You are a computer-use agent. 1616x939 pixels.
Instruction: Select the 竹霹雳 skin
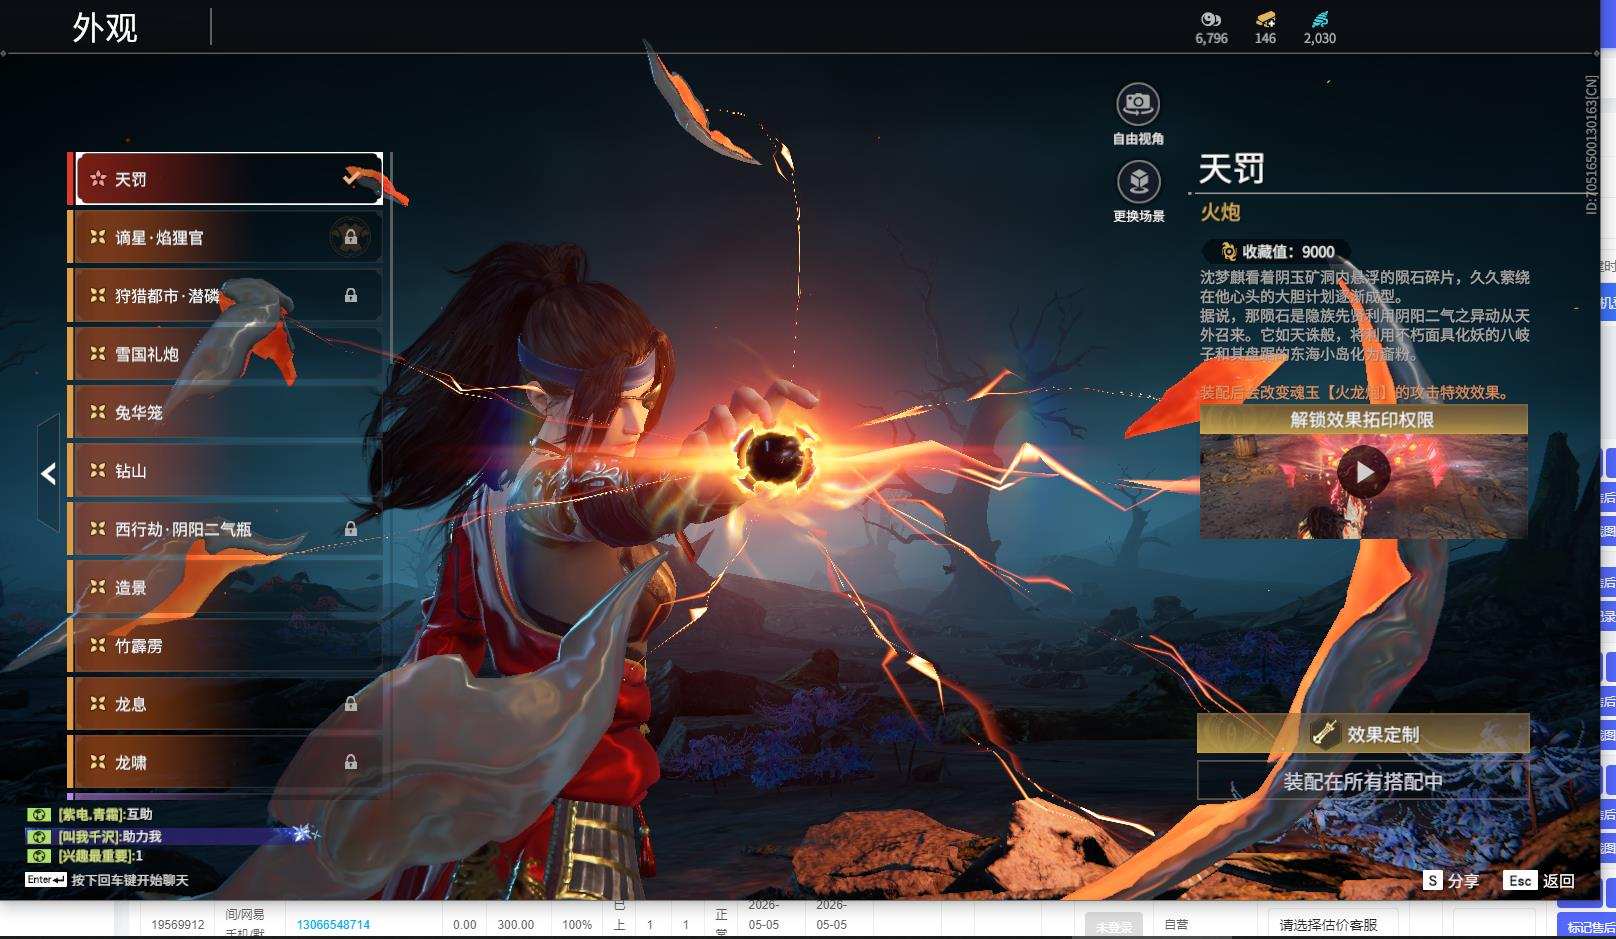226,645
